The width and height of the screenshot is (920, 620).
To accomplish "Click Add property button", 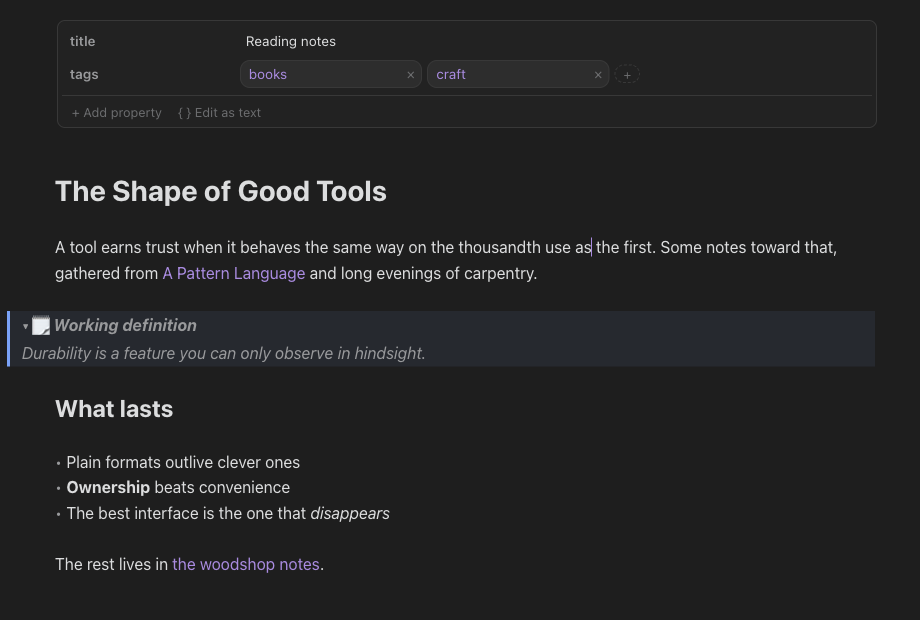I will (116, 113).
